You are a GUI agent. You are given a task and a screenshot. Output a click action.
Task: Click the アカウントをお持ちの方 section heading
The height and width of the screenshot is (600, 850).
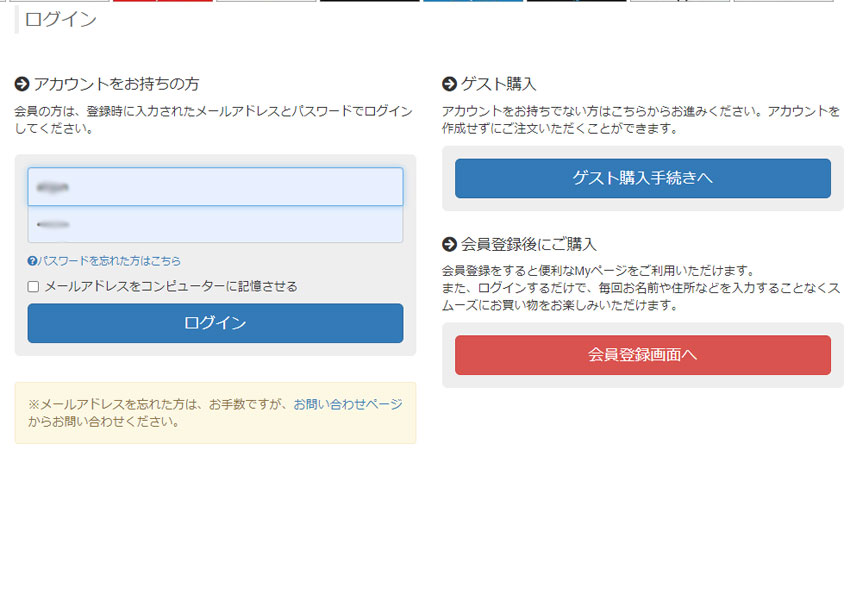click(116, 84)
